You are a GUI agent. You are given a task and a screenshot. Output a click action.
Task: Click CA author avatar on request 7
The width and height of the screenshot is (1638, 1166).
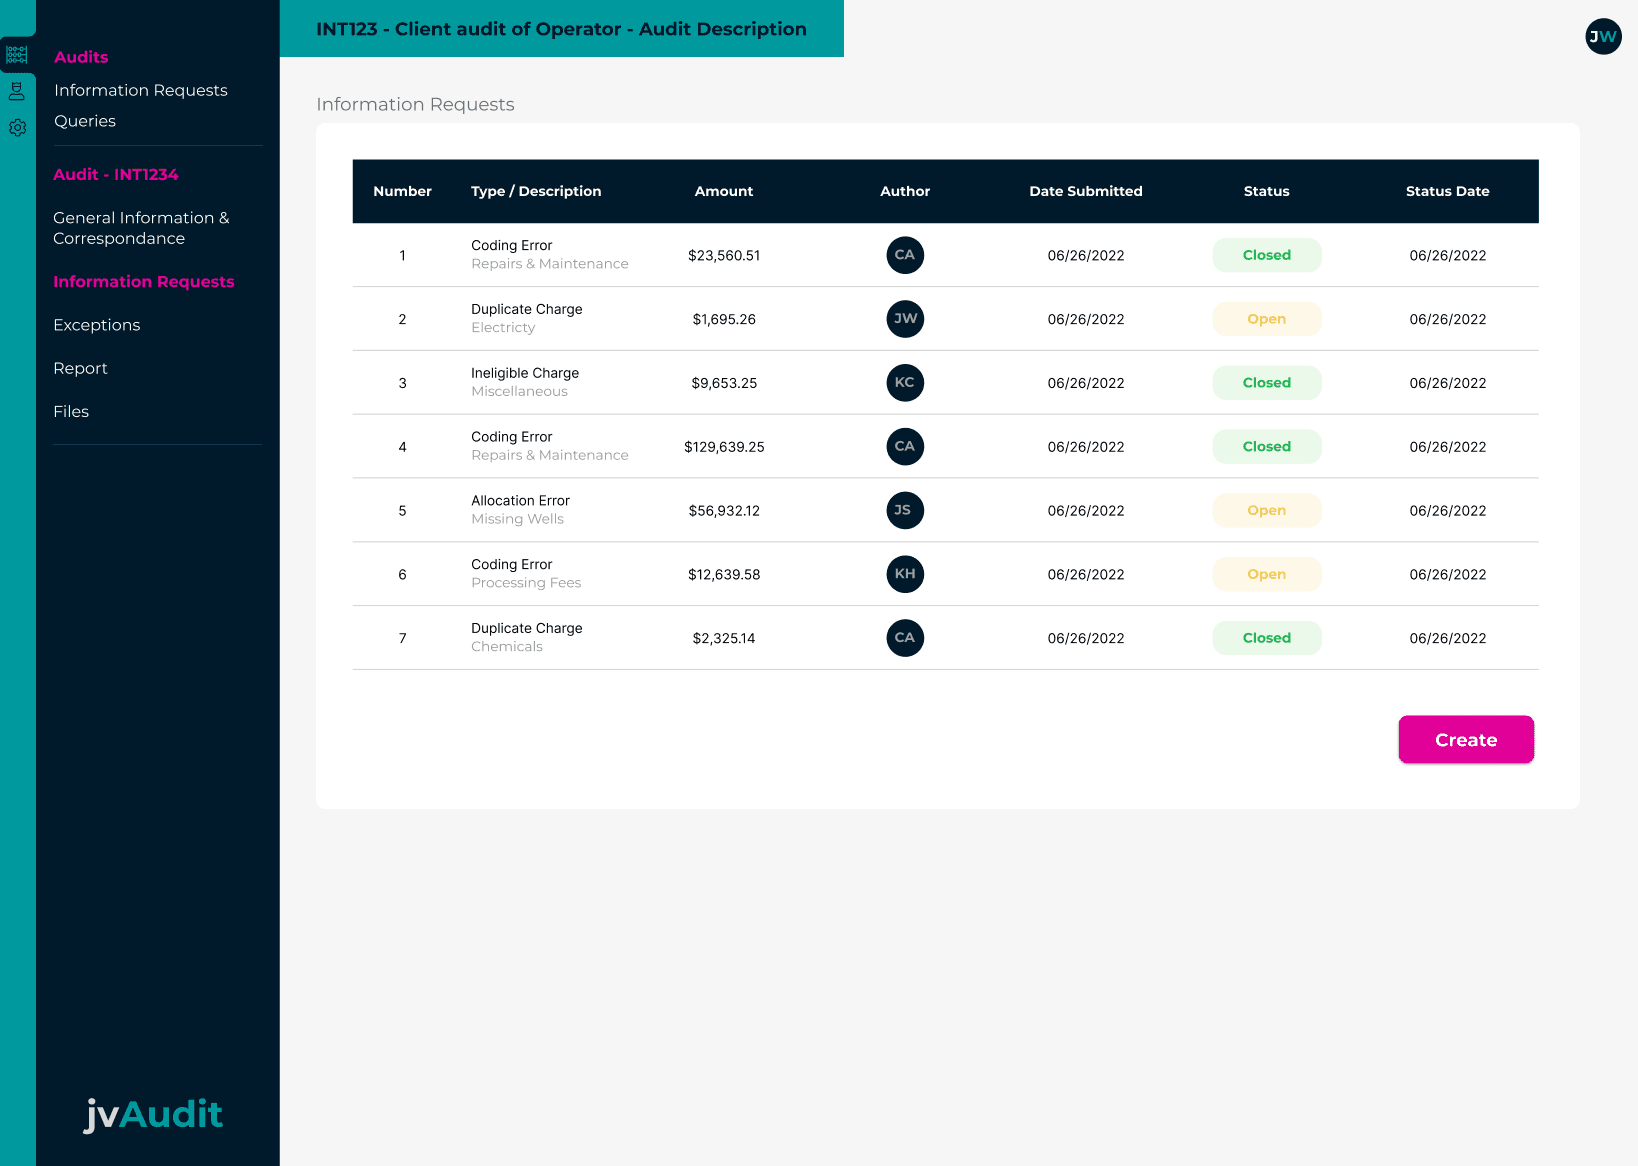point(905,638)
